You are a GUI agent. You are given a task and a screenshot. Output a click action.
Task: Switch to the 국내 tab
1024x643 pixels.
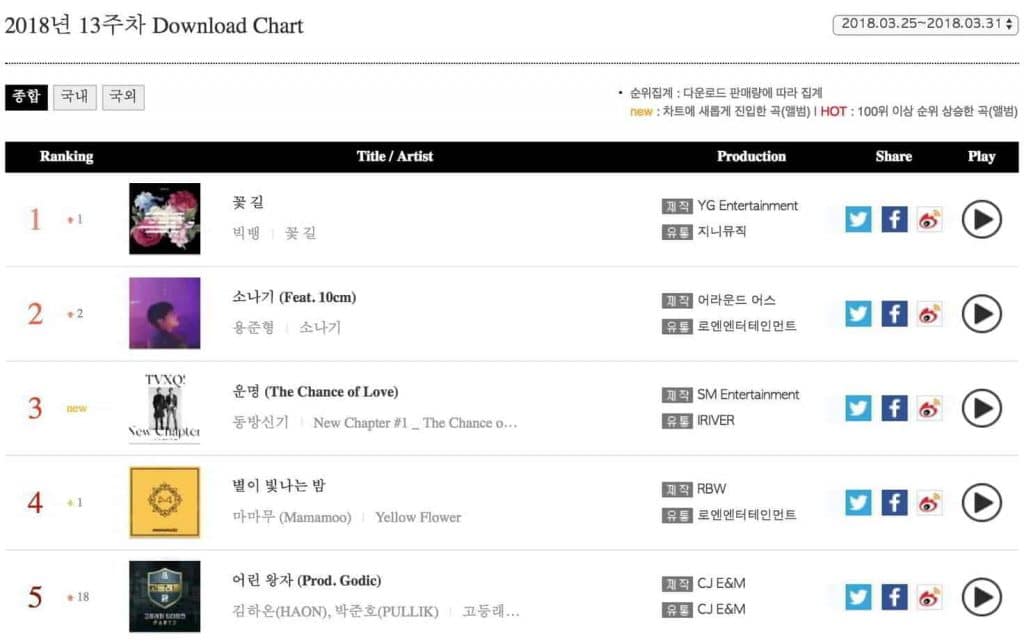click(x=74, y=97)
